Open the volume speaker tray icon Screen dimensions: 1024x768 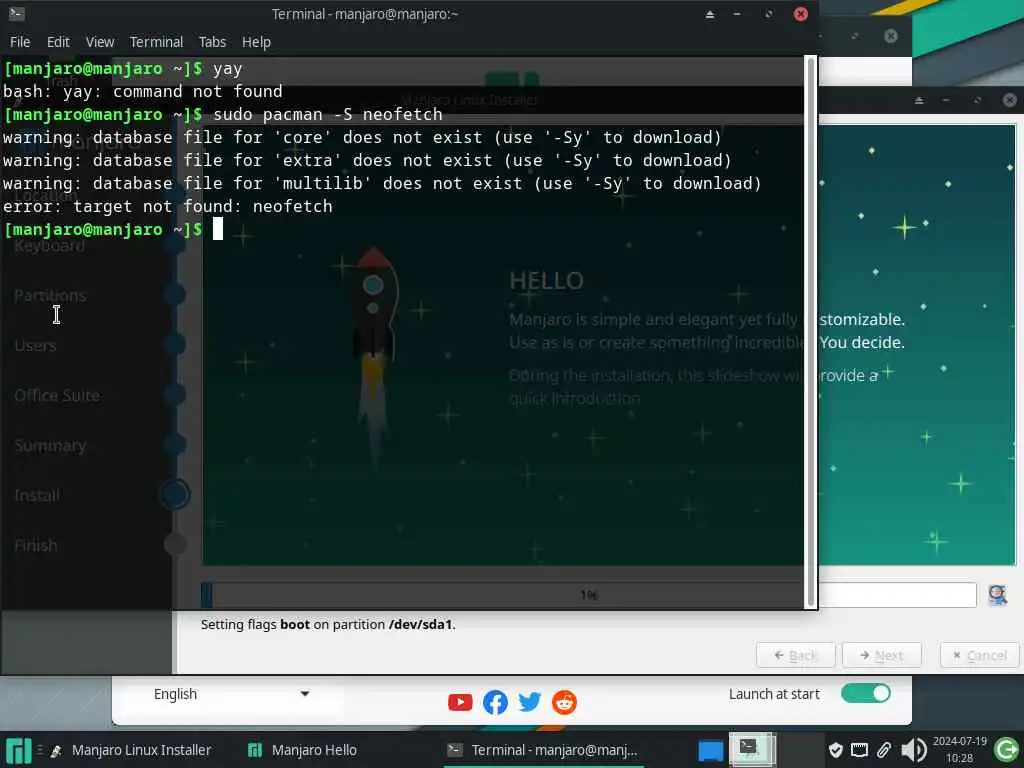[x=914, y=750]
